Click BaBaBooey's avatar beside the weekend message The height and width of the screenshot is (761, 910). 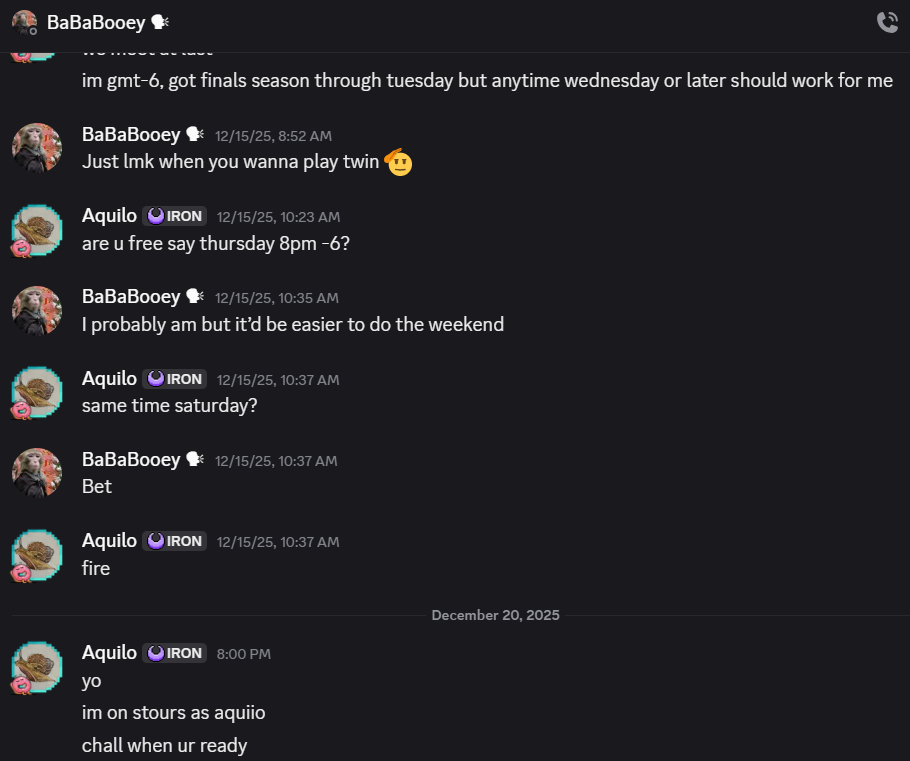click(x=37, y=311)
